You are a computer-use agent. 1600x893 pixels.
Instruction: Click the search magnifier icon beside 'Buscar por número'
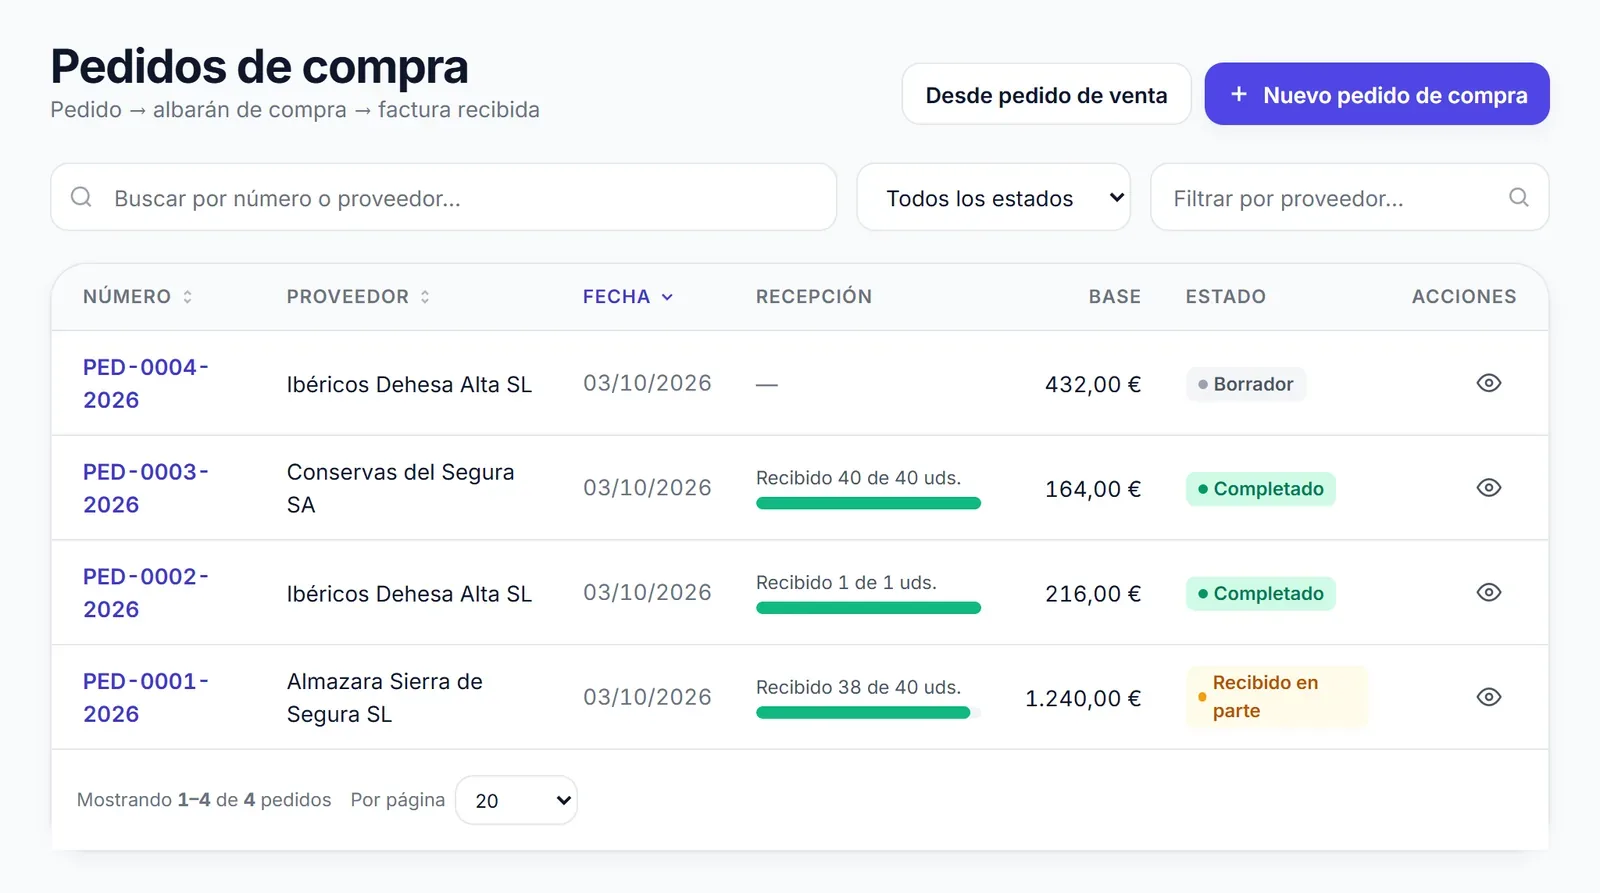[x=81, y=197]
